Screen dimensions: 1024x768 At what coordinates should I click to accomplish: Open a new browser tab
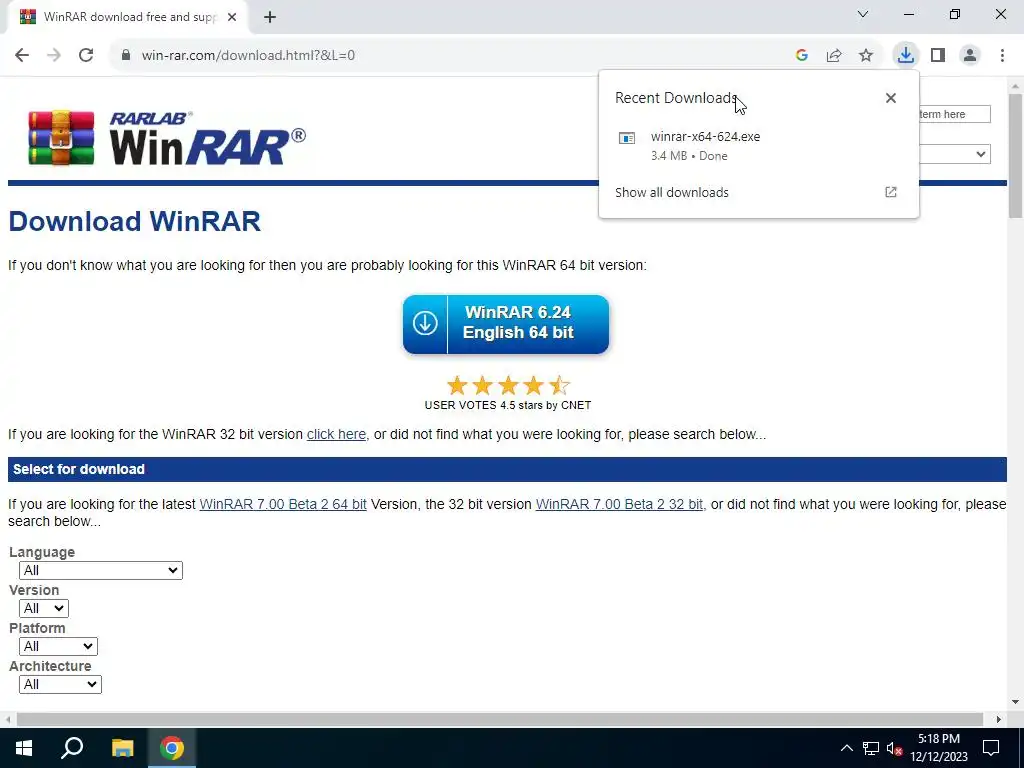pos(270,17)
